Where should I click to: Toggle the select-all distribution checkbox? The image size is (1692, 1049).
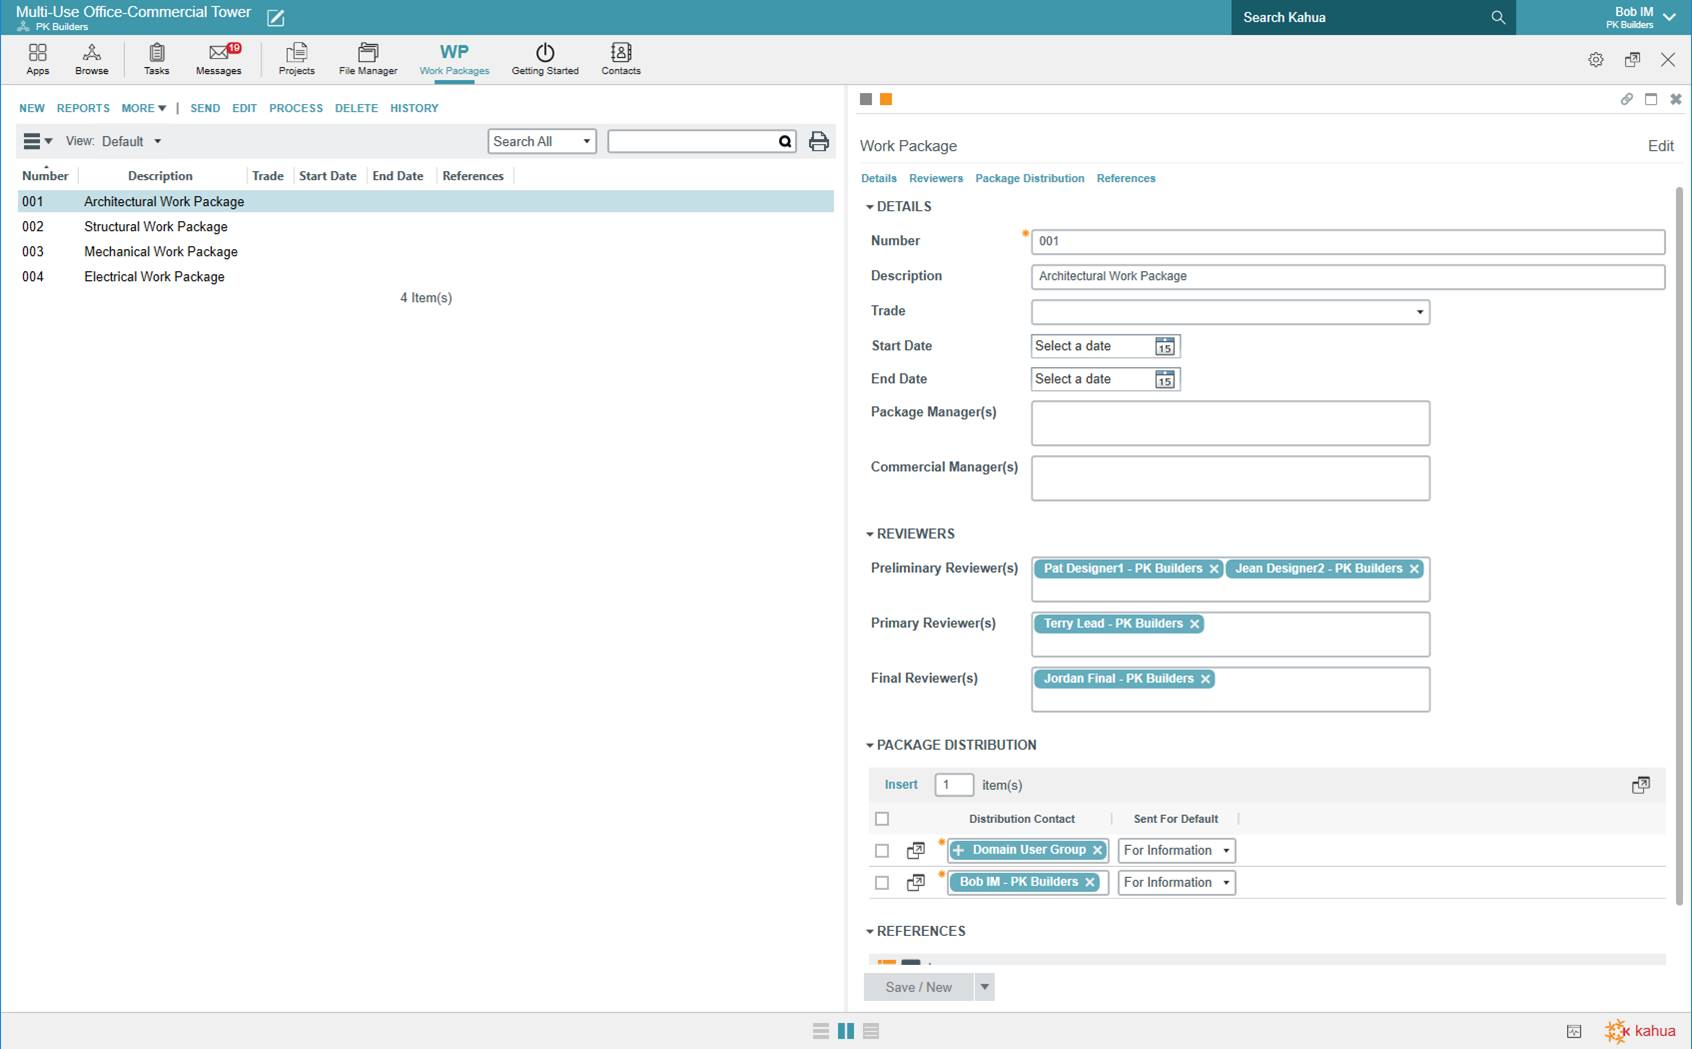[x=881, y=819]
